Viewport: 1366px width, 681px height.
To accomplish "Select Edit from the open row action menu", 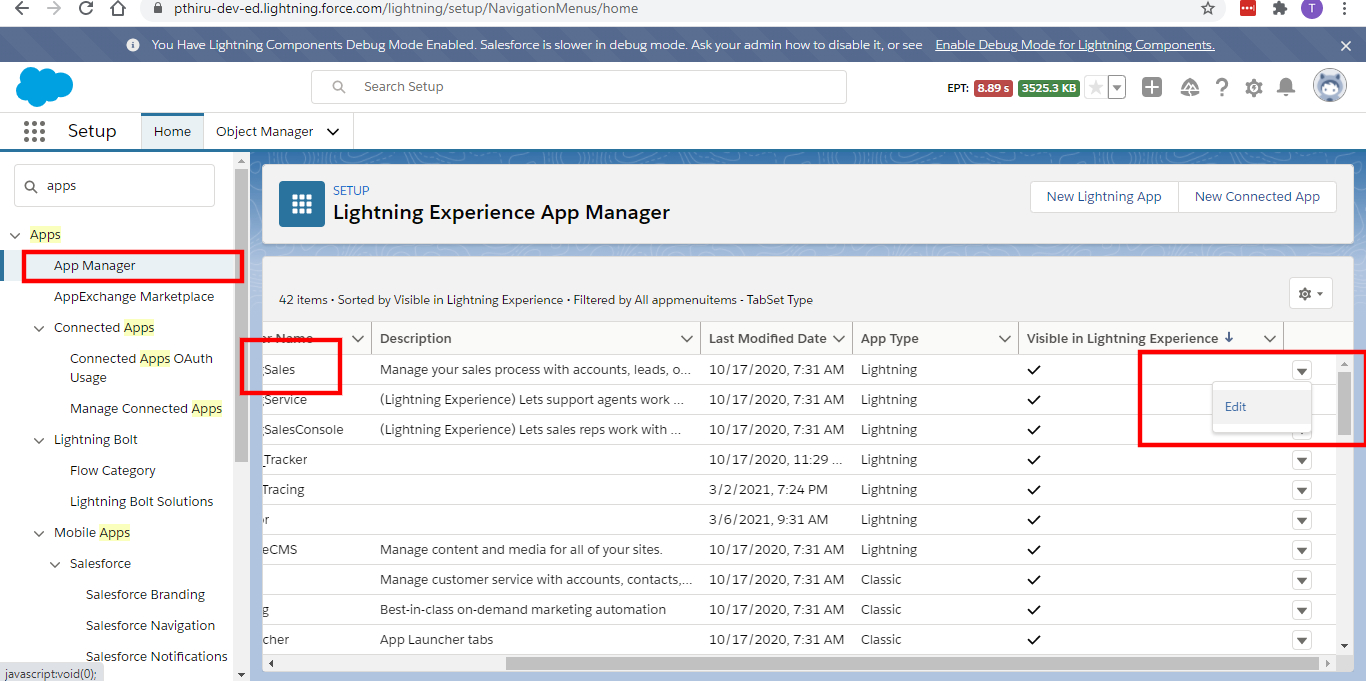I will [x=1235, y=406].
